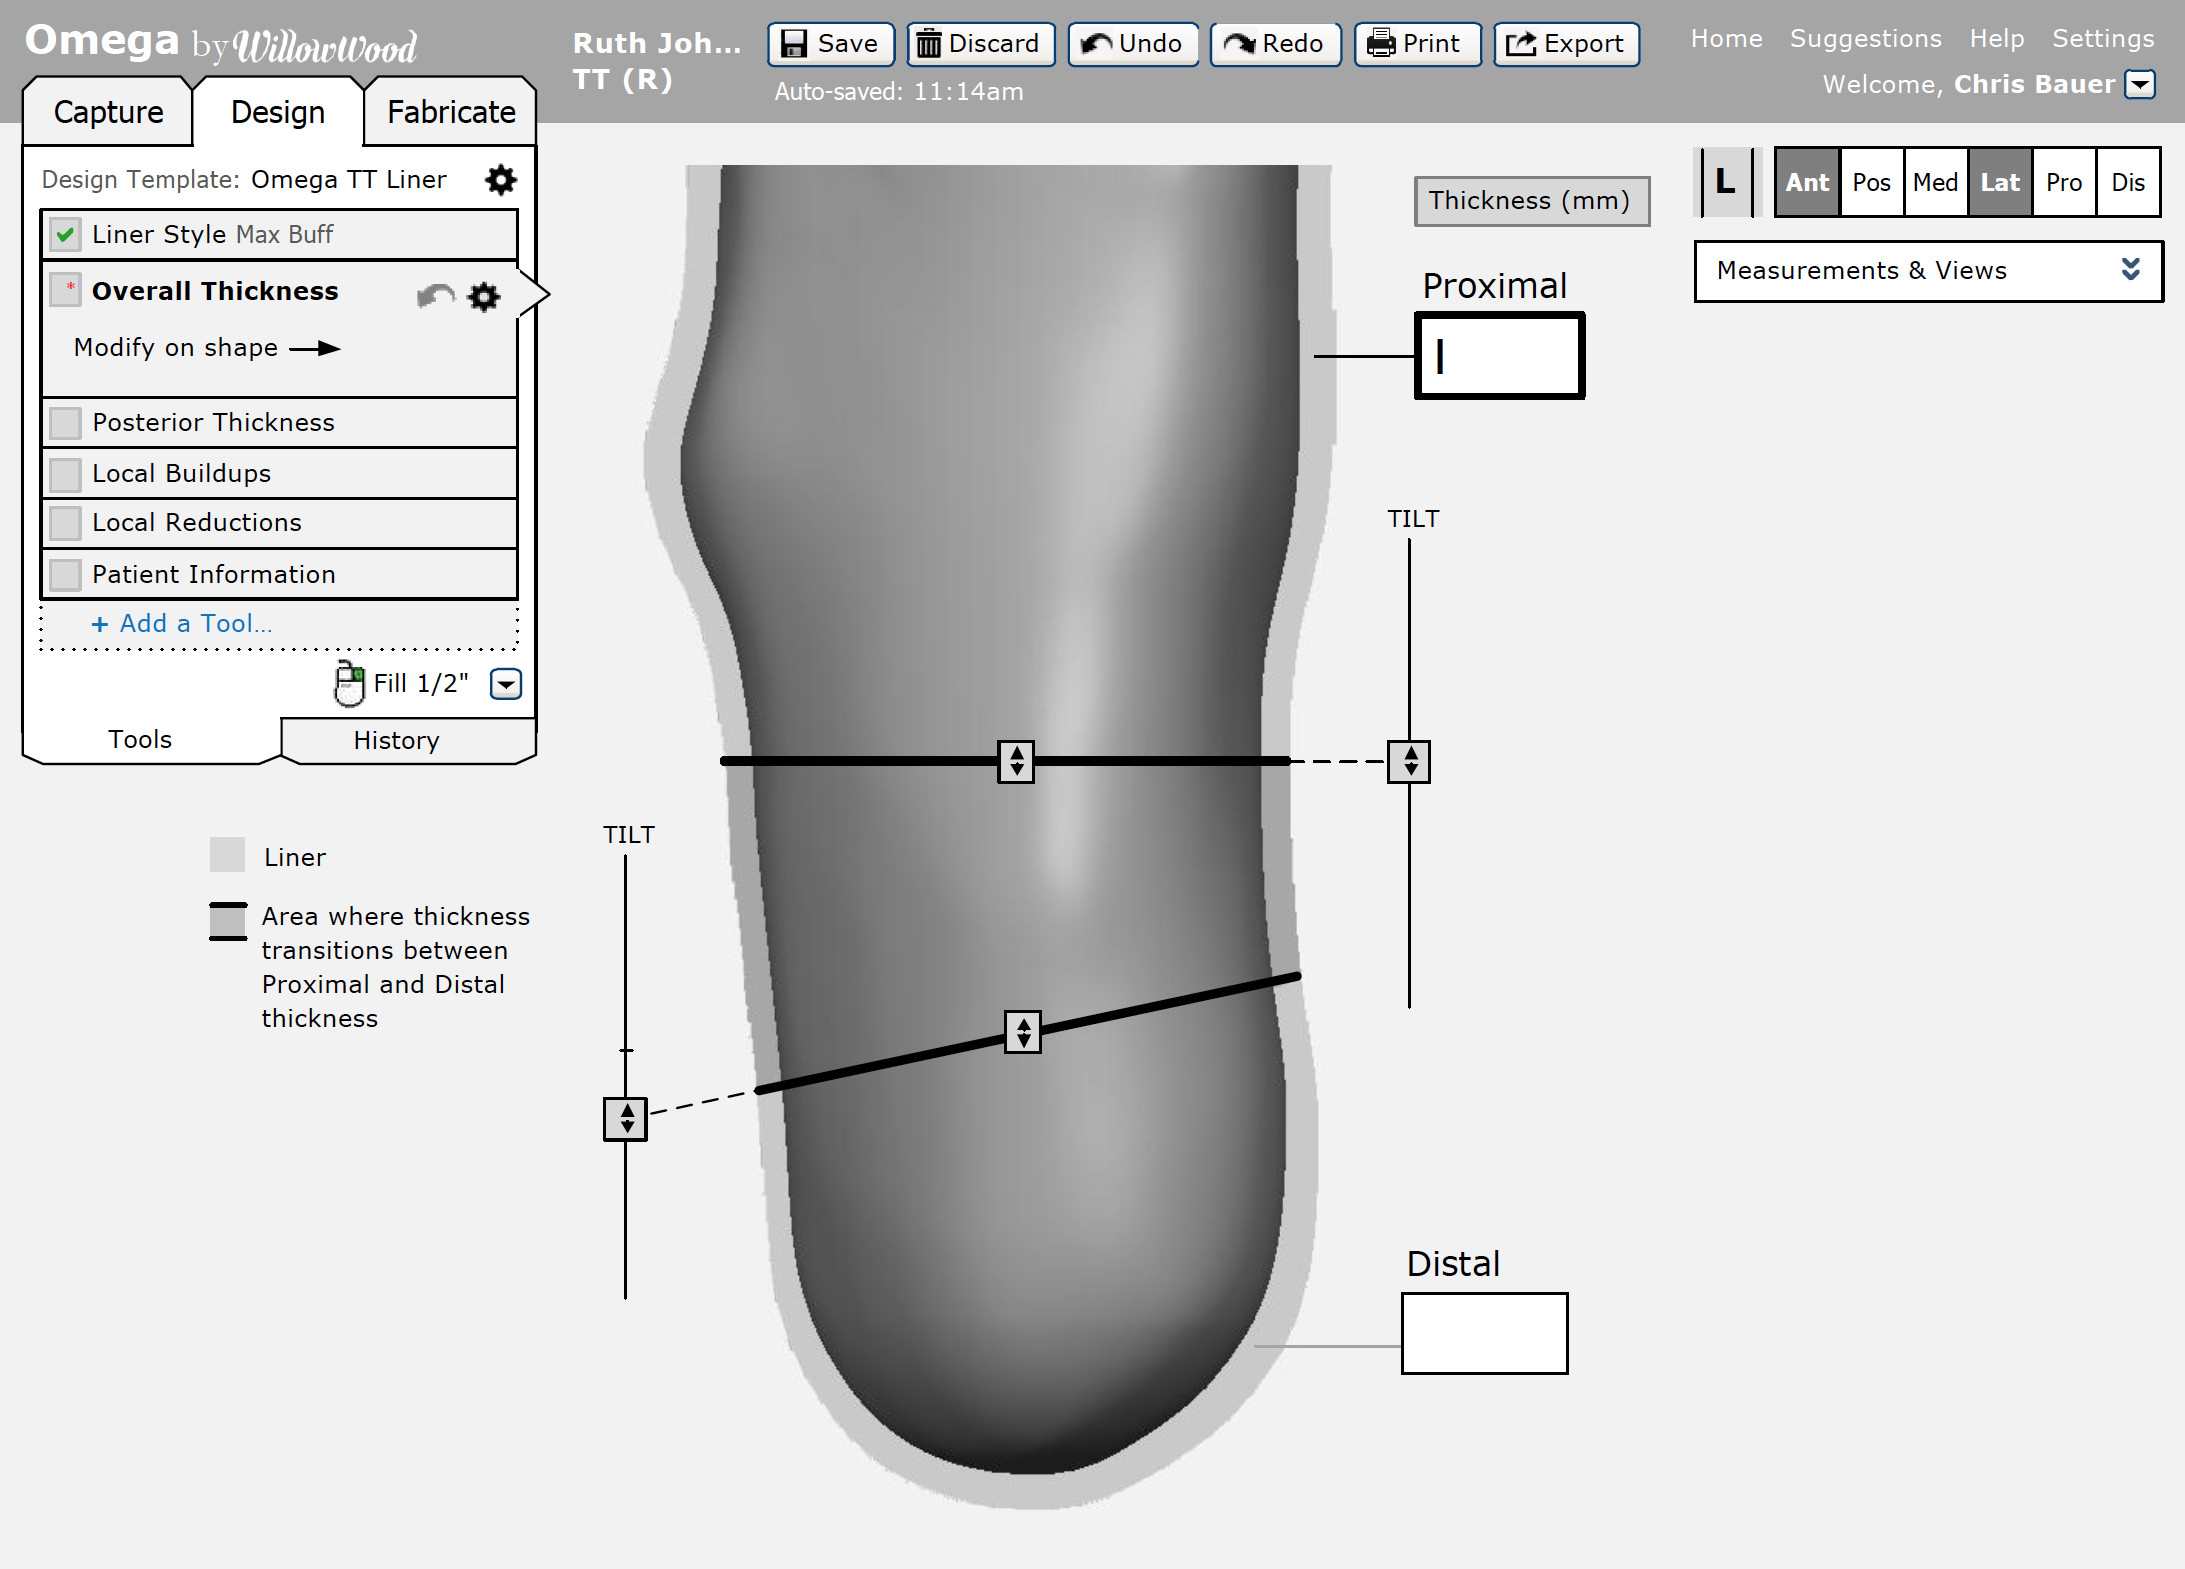Click the Redo arrow button
2185x1569 pixels.
[1274, 44]
